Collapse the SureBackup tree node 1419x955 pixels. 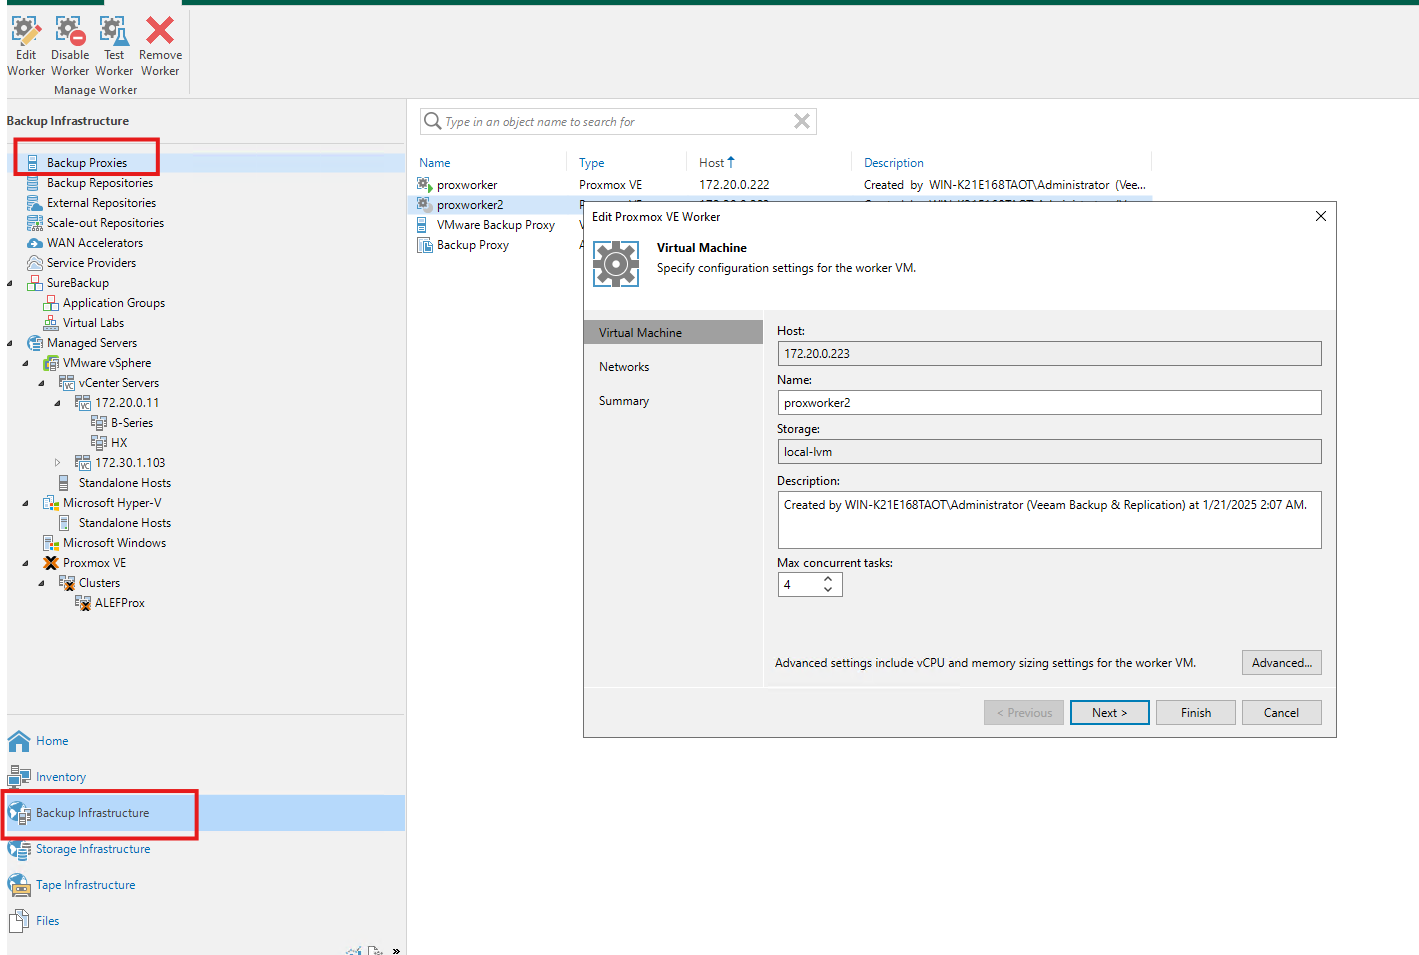tap(10, 283)
